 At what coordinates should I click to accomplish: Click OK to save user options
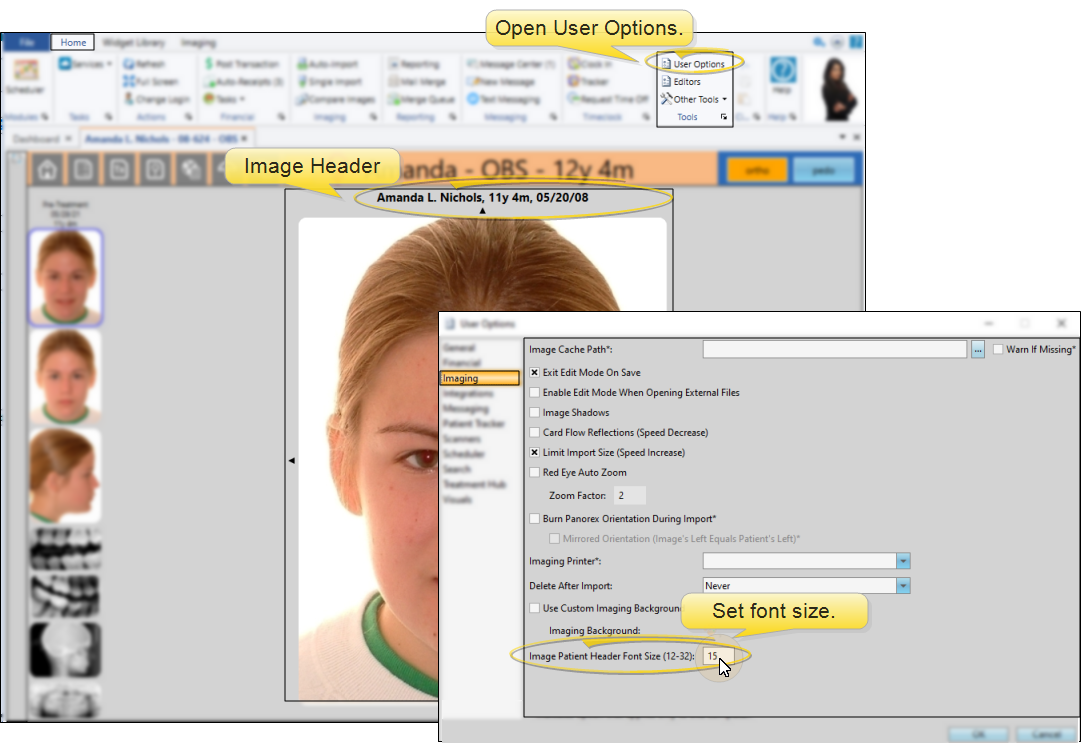(978, 733)
